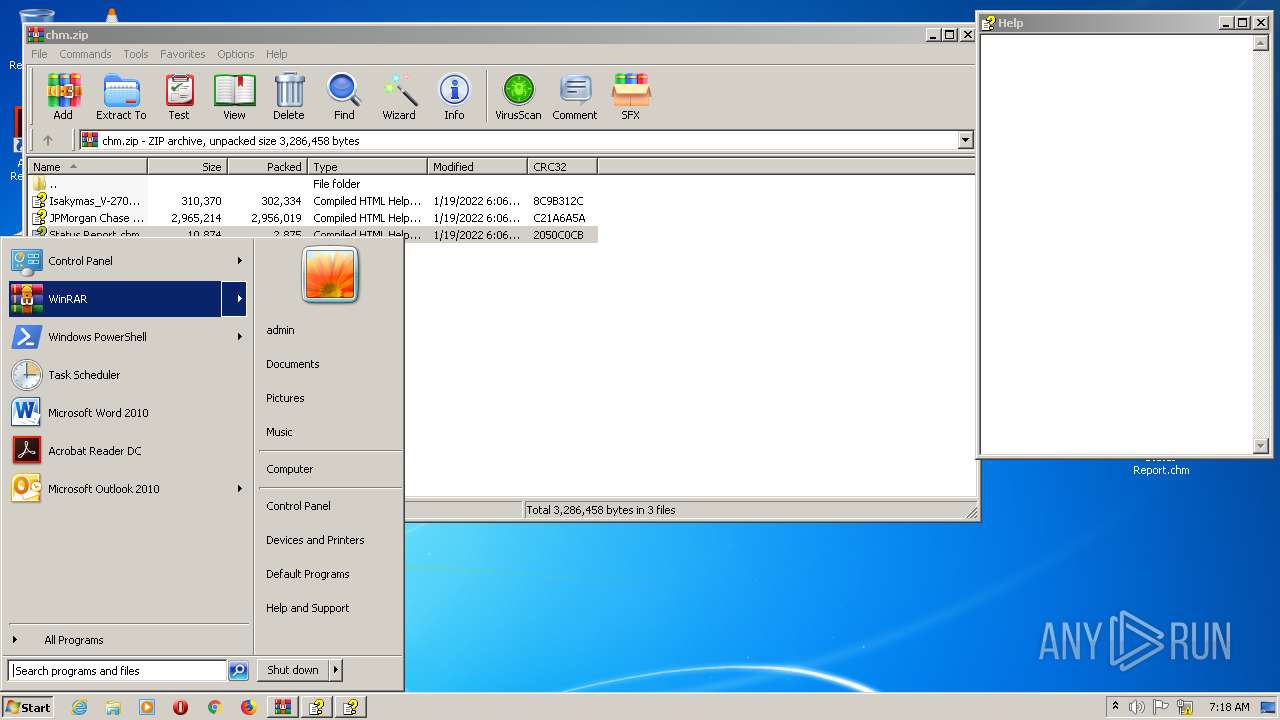
Task: Open the address bar path dropdown
Action: click(x=965, y=141)
